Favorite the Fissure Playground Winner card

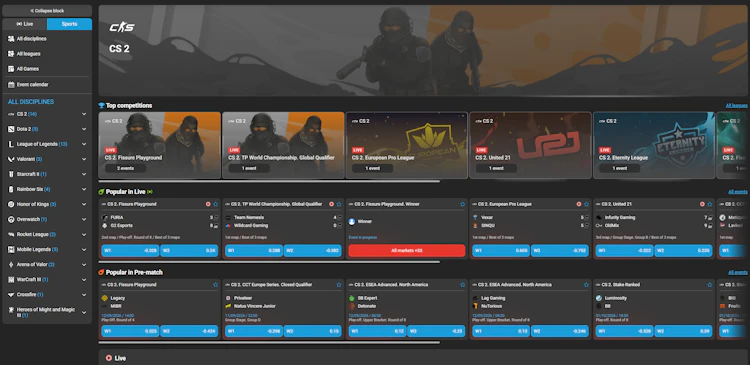pos(463,204)
